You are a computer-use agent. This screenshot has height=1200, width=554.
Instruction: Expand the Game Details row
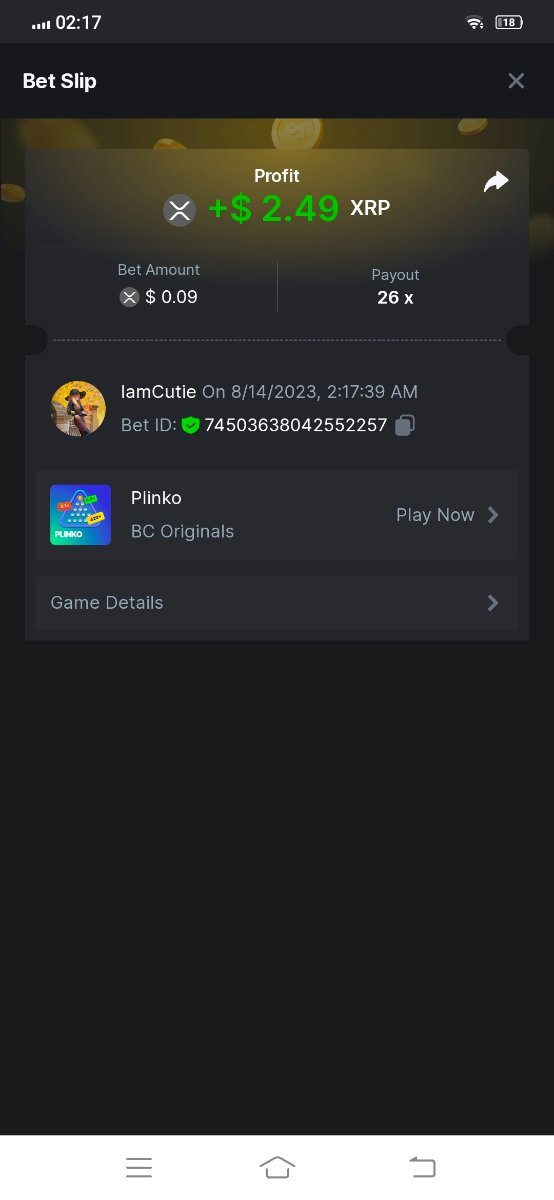point(277,603)
